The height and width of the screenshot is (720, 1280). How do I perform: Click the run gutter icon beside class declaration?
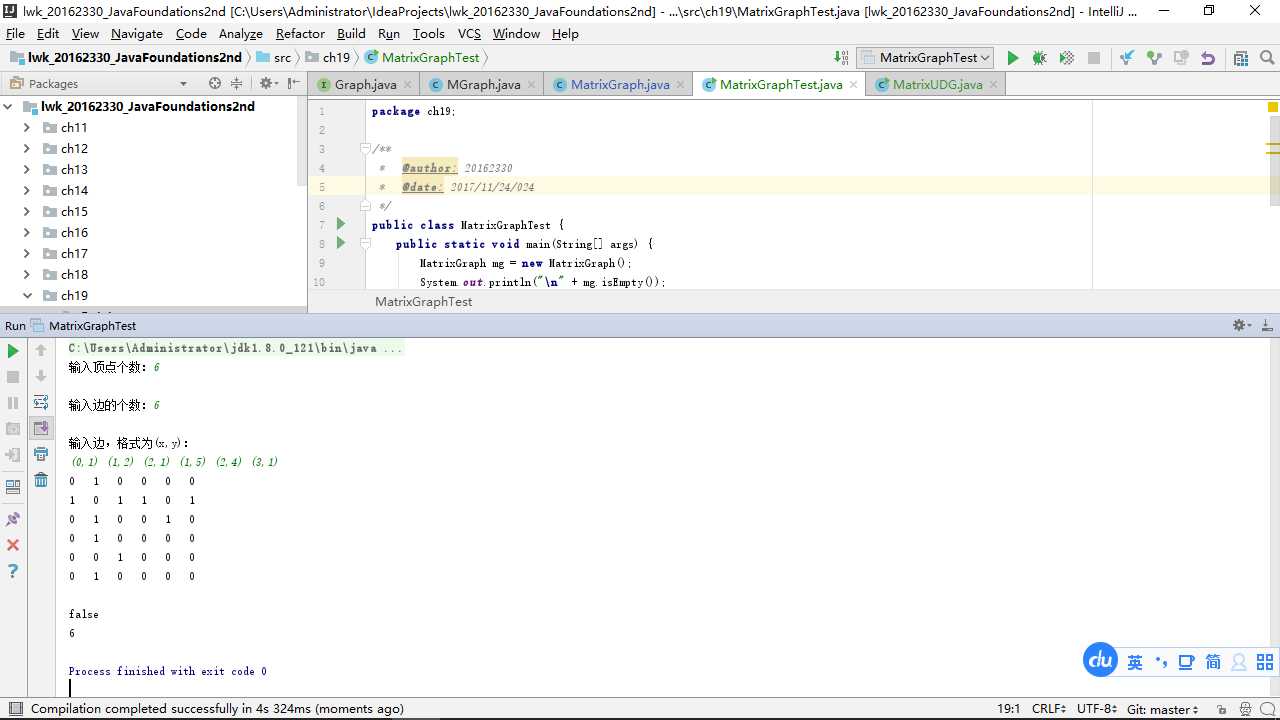(341, 224)
